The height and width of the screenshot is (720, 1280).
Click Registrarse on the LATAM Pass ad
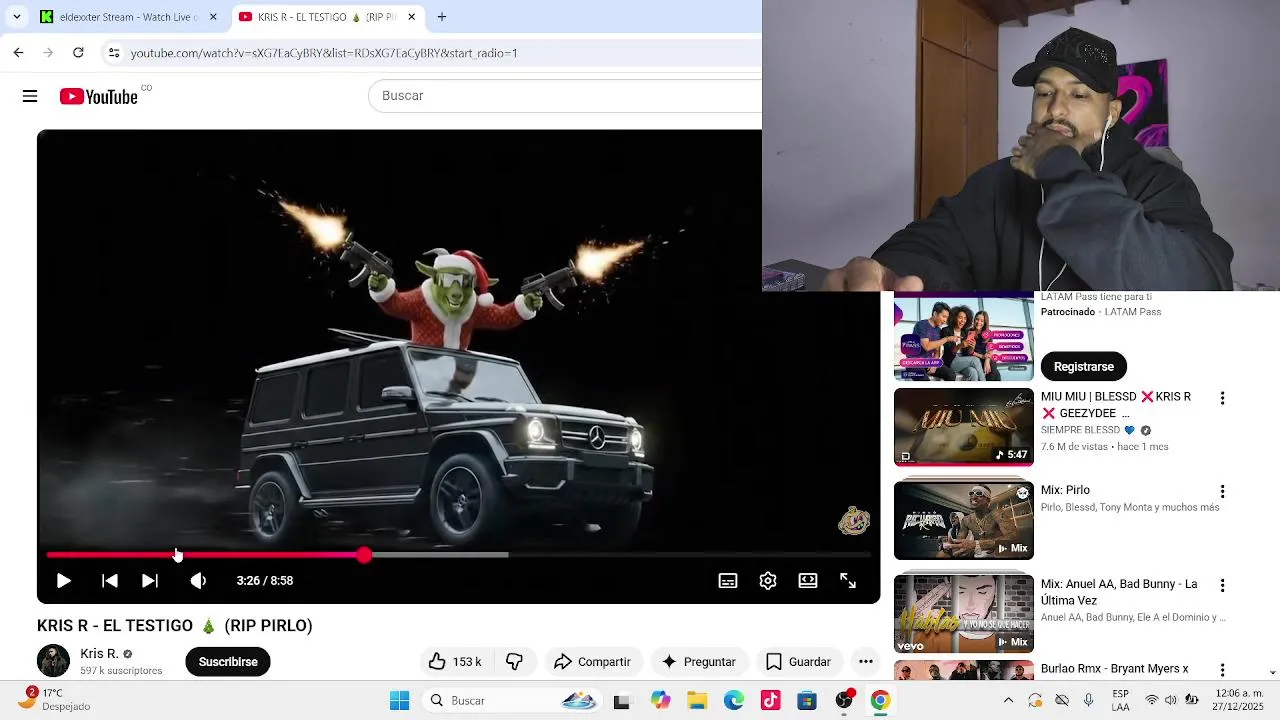point(1084,366)
